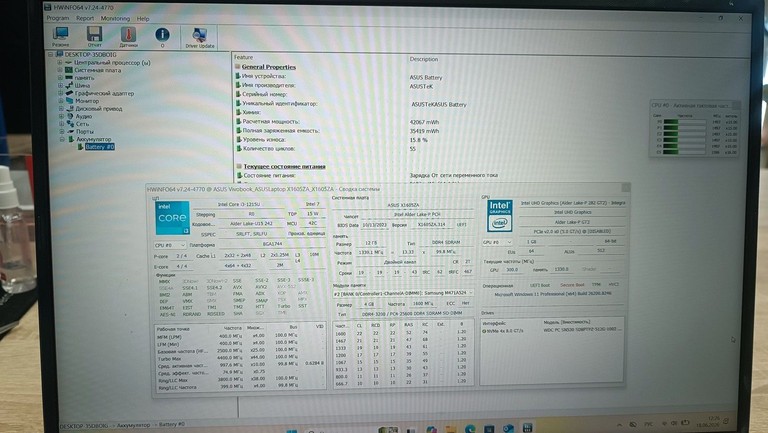The width and height of the screenshot is (768, 433).
Task: Open the Help menu
Action: (x=143, y=19)
